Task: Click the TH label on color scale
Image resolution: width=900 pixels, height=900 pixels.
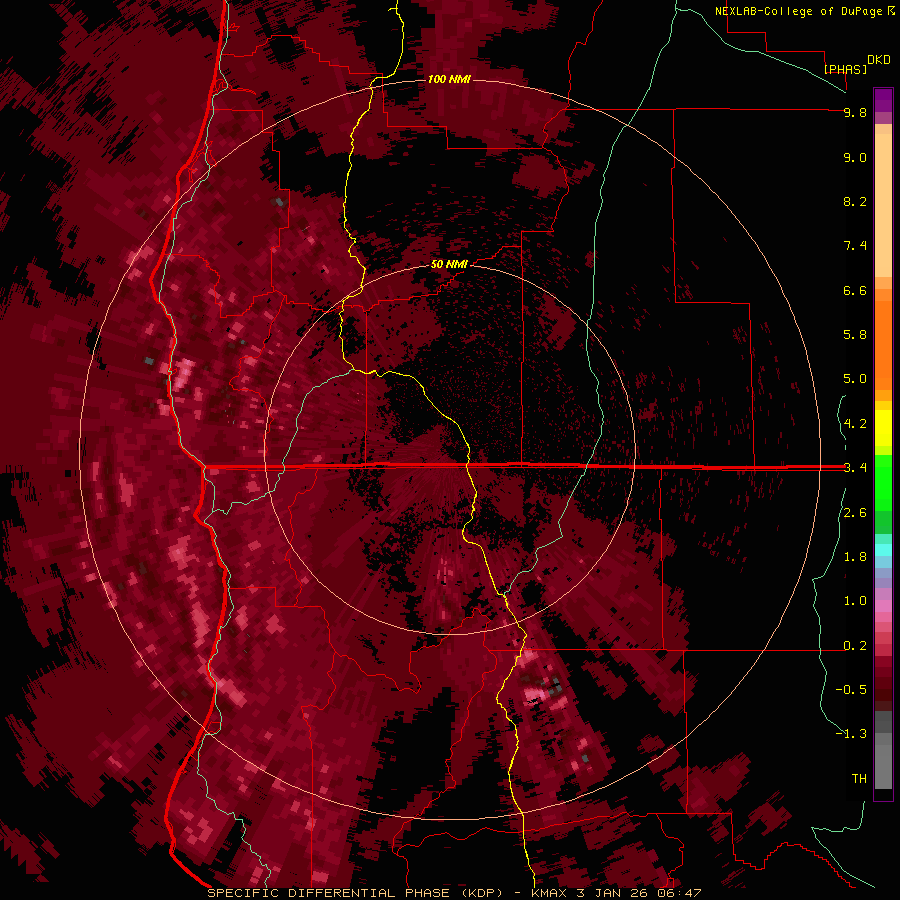Action: coord(859,779)
